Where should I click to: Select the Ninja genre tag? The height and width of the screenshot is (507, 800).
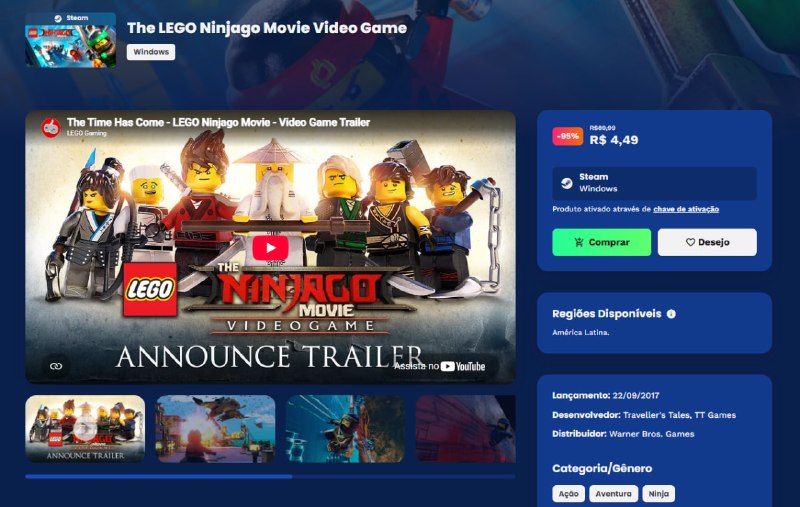(x=659, y=493)
